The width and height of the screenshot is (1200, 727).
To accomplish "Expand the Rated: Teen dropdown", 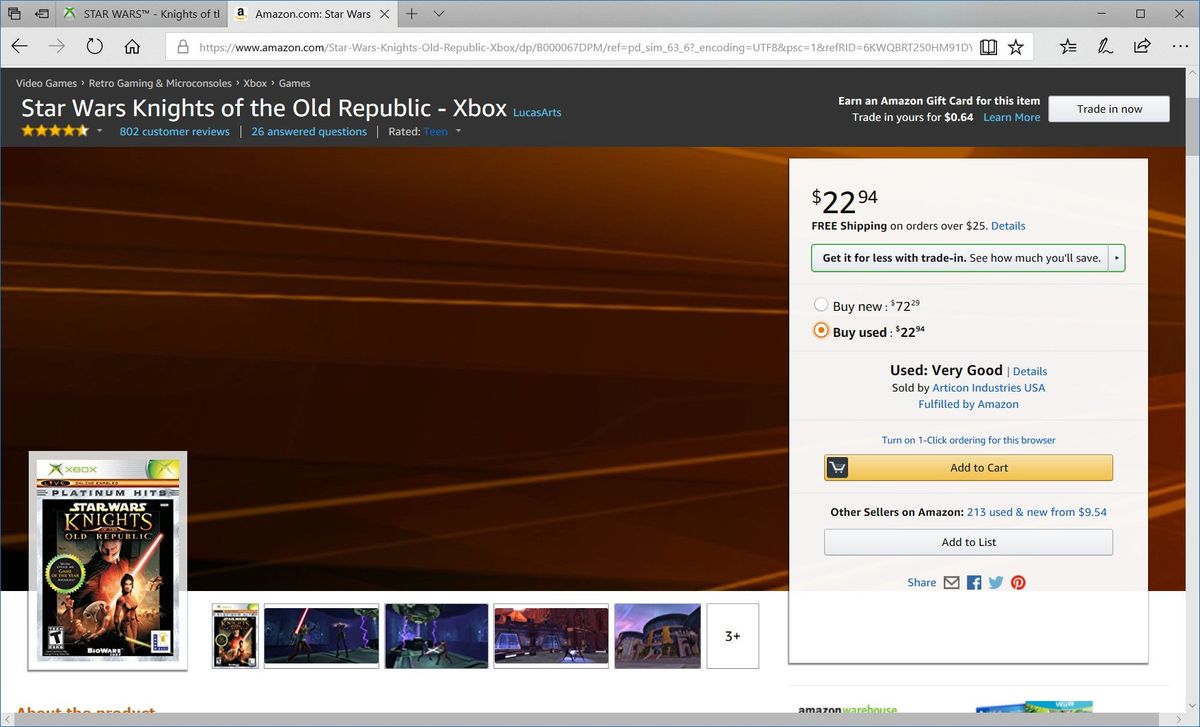I will click(x=458, y=131).
